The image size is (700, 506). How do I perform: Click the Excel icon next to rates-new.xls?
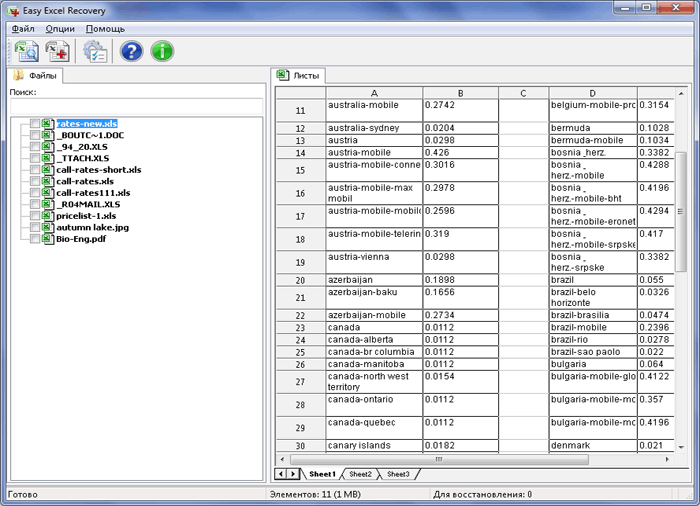click(x=46, y=123)
